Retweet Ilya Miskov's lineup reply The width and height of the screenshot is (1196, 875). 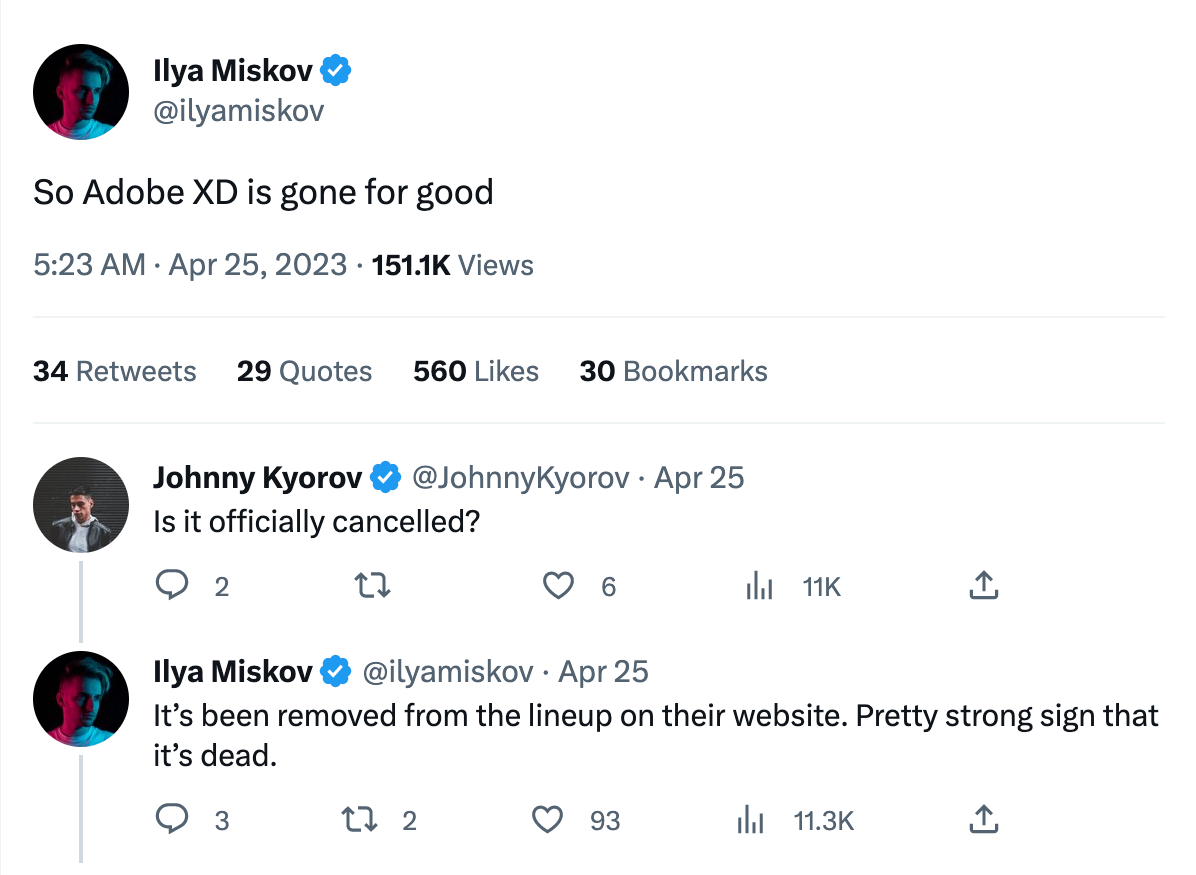(359, 820)
